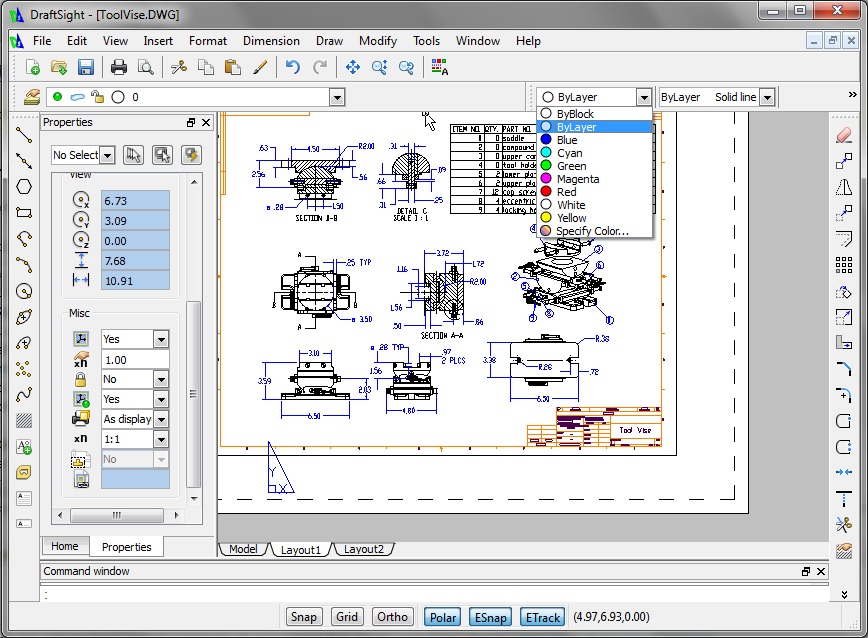
Task: Save drawing with floppy disk icon
Action: (85, 68)
